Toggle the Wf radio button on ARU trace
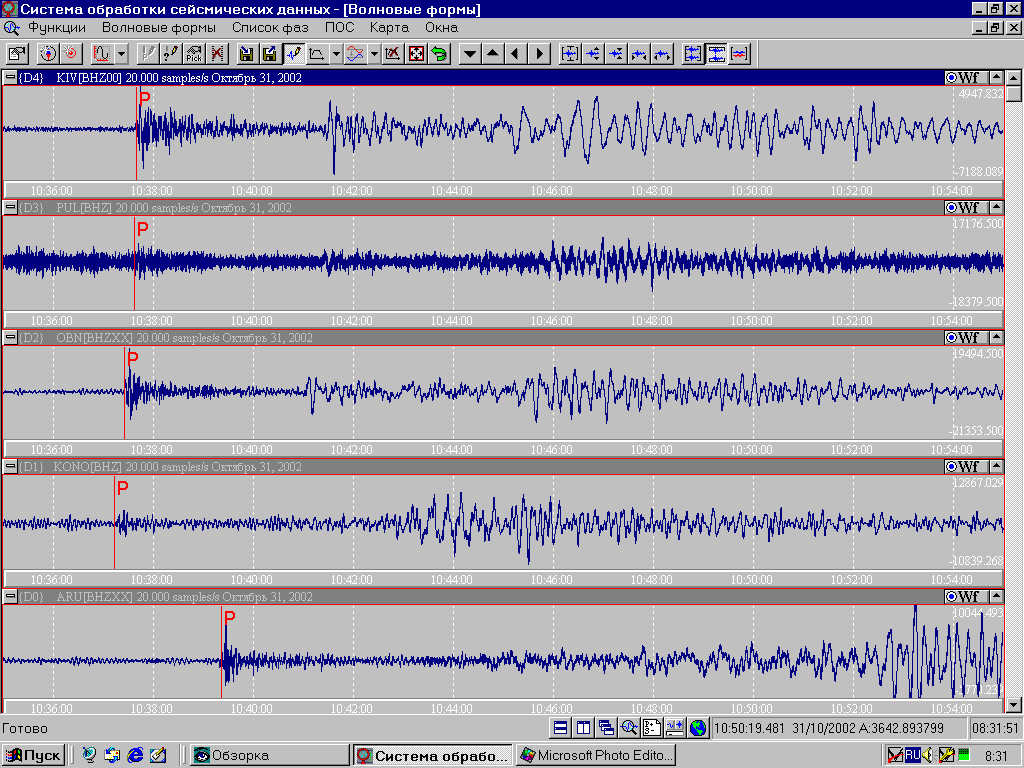1024x768 pixels. click(952, 597)
